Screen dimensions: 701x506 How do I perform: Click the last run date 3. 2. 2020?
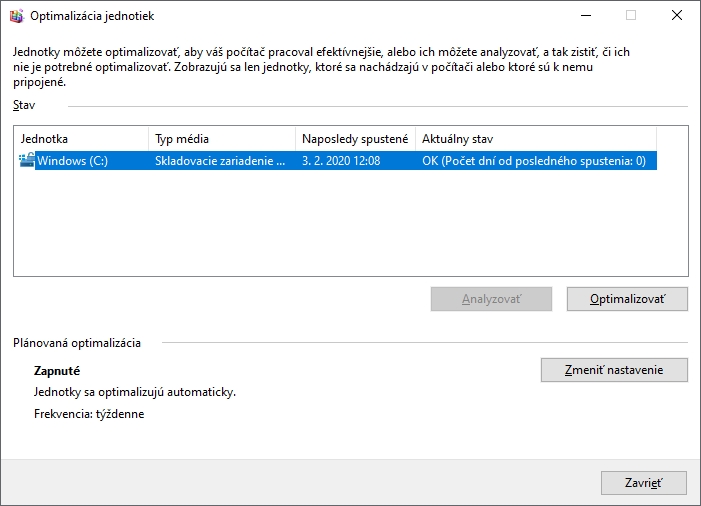340,160
